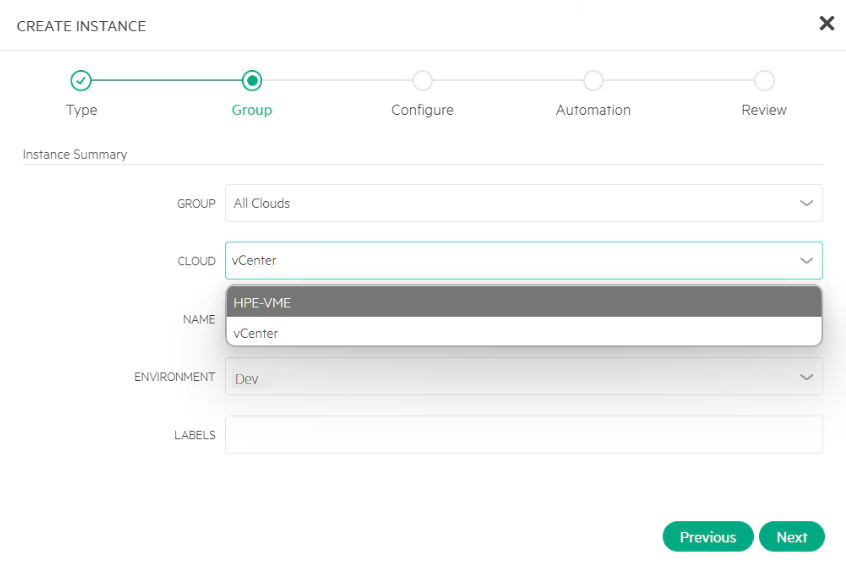Close the Create Instance dialog

click(827, 23)
